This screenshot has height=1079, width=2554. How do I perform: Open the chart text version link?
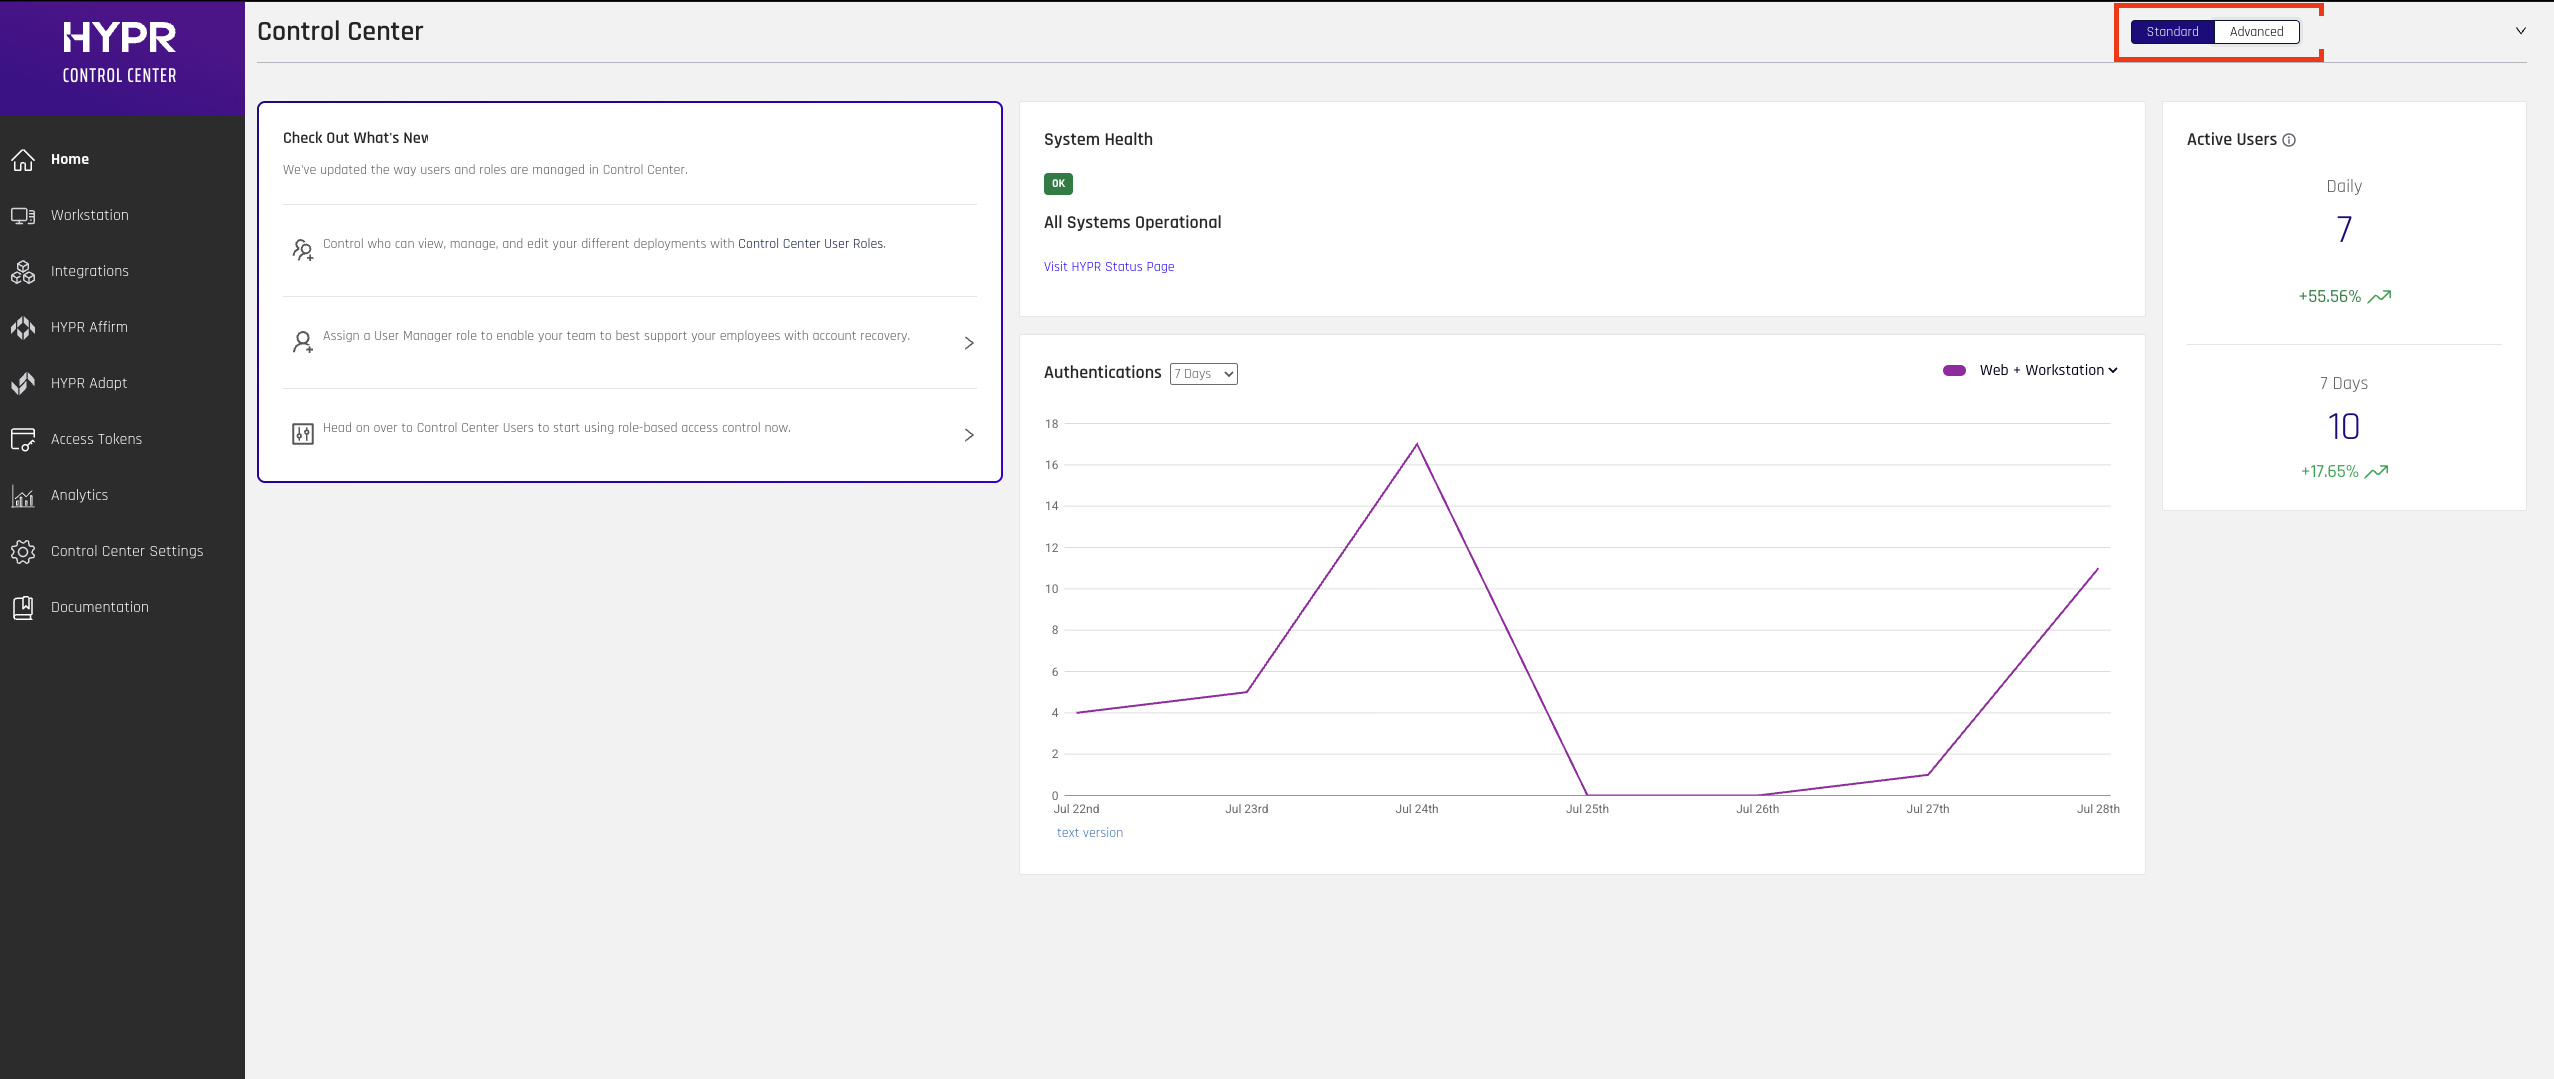1090,833
